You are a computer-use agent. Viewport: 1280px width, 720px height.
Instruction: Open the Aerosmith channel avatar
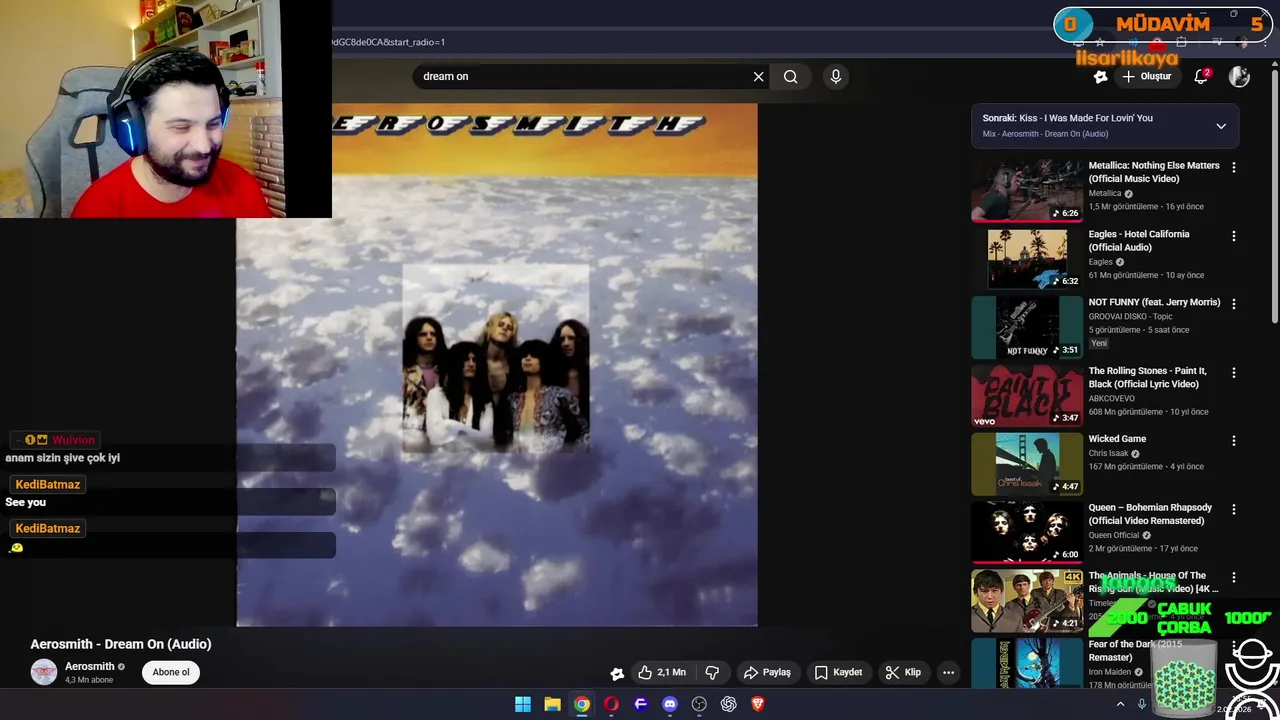(x=44, y=672)
